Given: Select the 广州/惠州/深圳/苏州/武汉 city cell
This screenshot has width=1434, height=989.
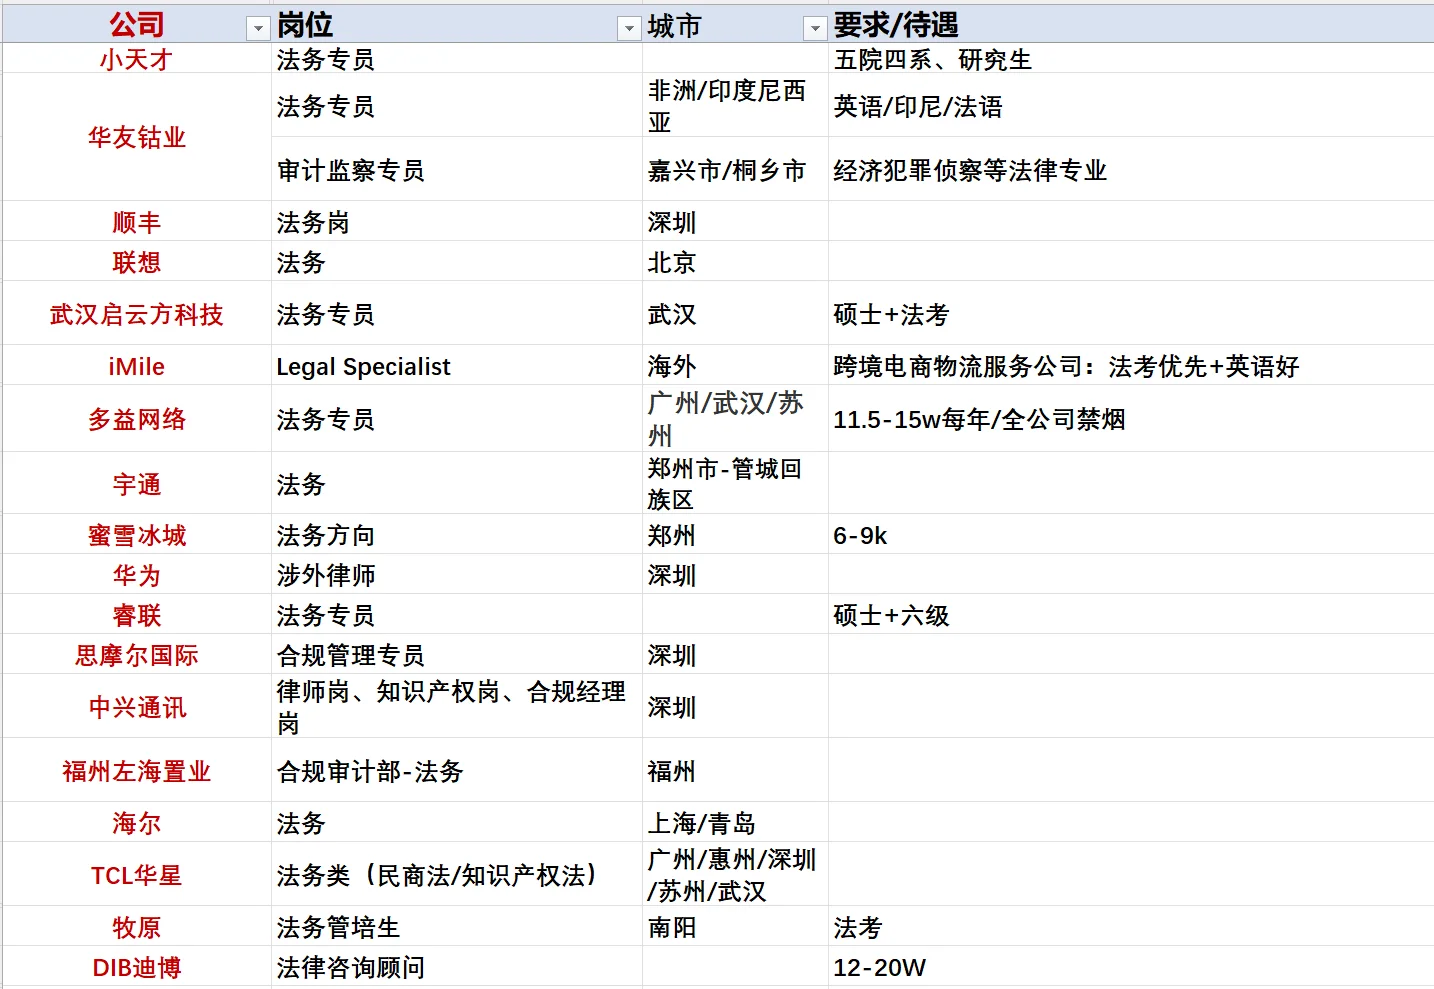Looking at the screenshot, I should pyautogui.click(x=735, y=875).
